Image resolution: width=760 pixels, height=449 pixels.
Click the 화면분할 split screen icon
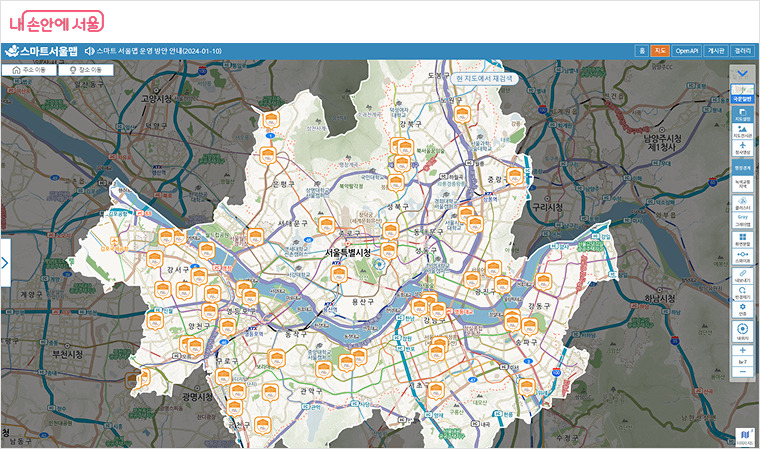pyautogui.click(x=742, y=239)
